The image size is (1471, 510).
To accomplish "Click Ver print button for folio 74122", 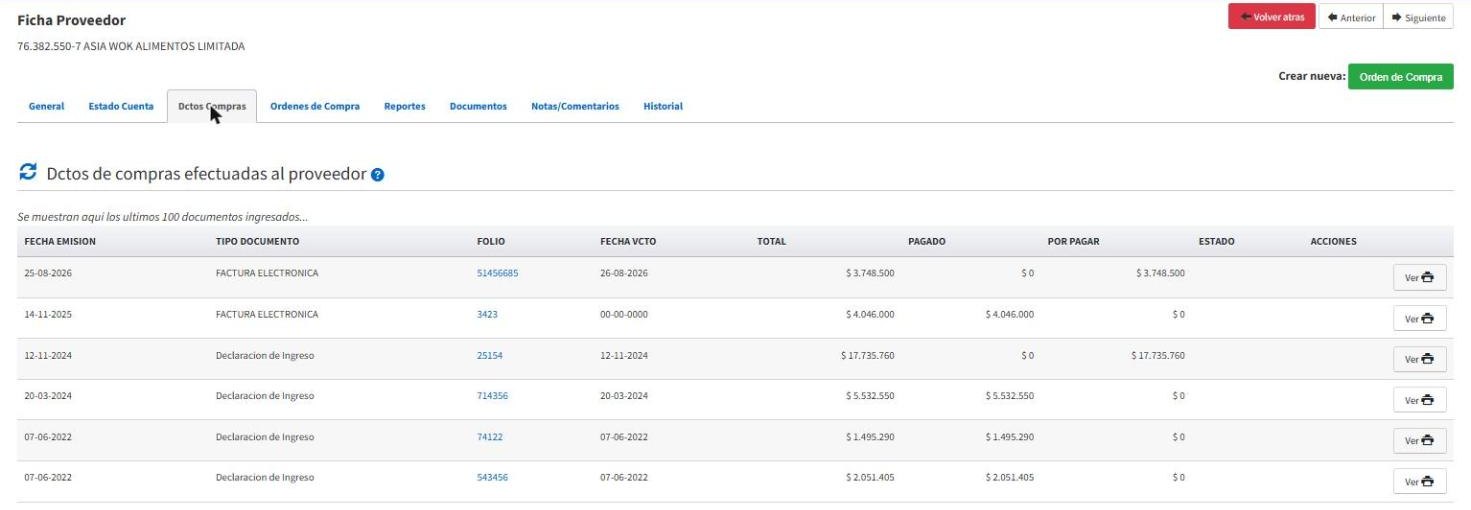I will 1419,440.
